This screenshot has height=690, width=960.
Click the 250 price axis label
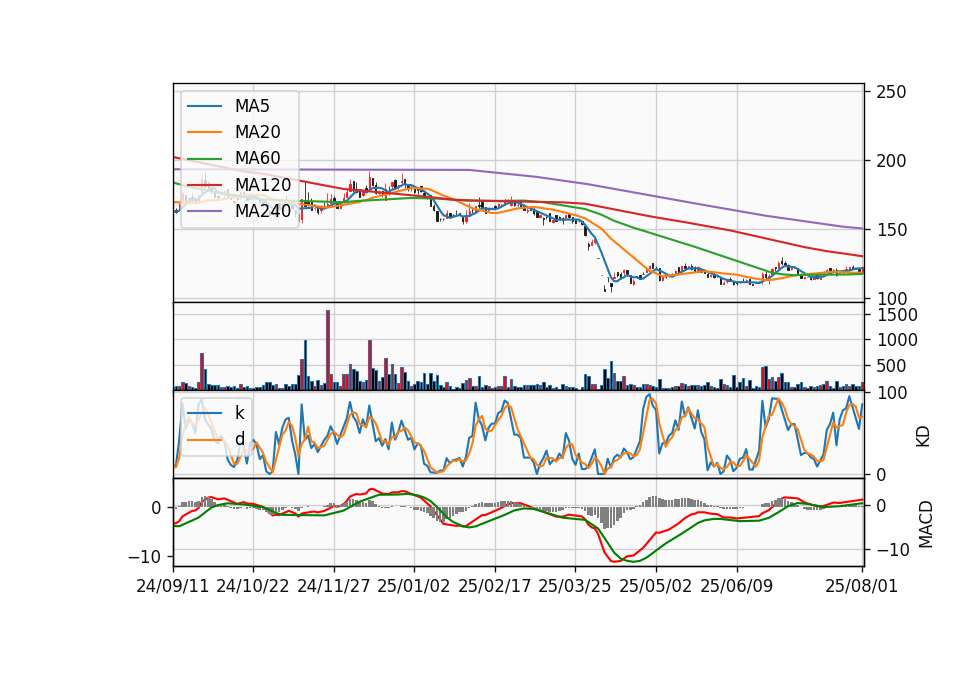point(891,92)
